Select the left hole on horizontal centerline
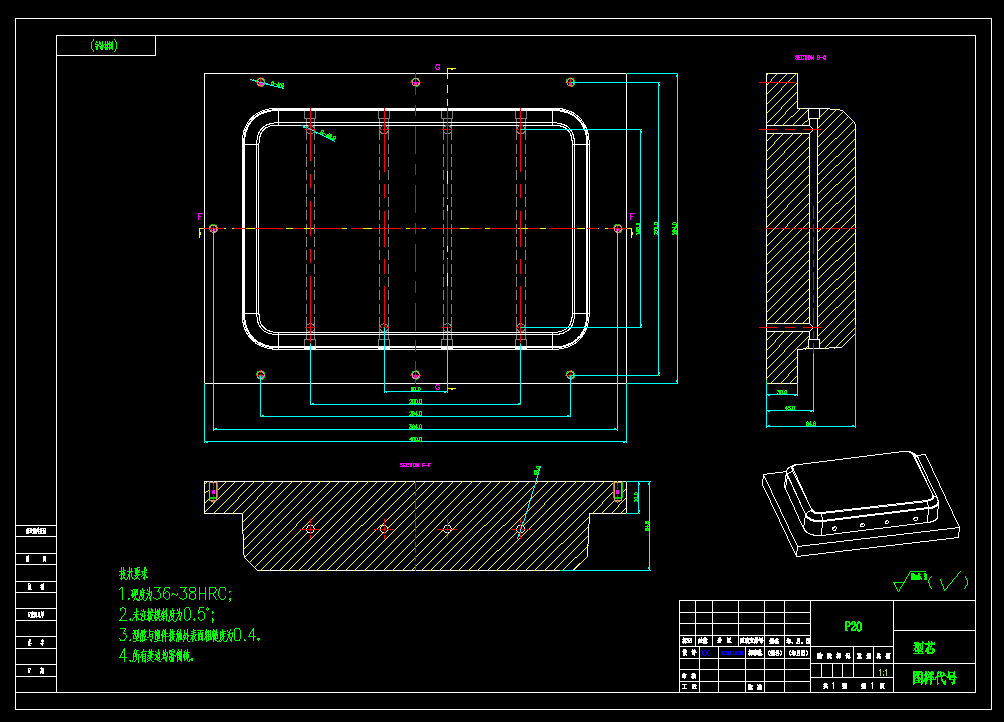Viewport: 1004px width, 722px height. point(213,229)
